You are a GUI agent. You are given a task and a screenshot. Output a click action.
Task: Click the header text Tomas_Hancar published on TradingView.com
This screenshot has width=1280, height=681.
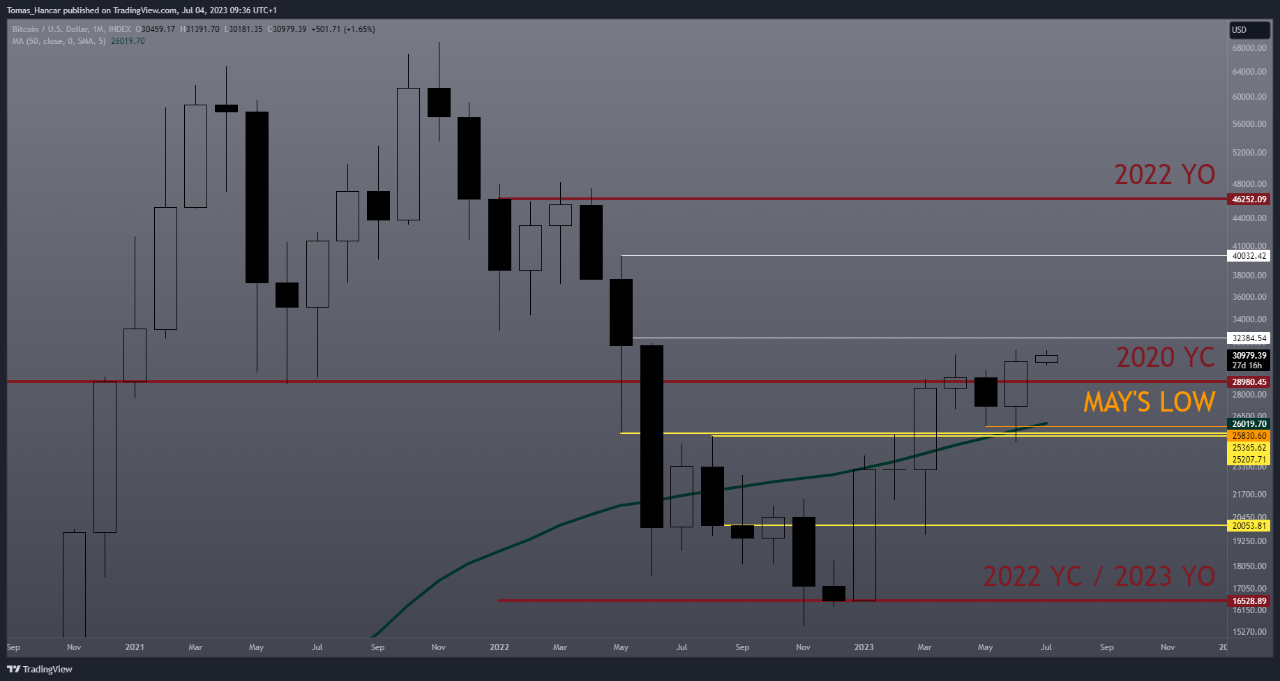coord(91,10)
